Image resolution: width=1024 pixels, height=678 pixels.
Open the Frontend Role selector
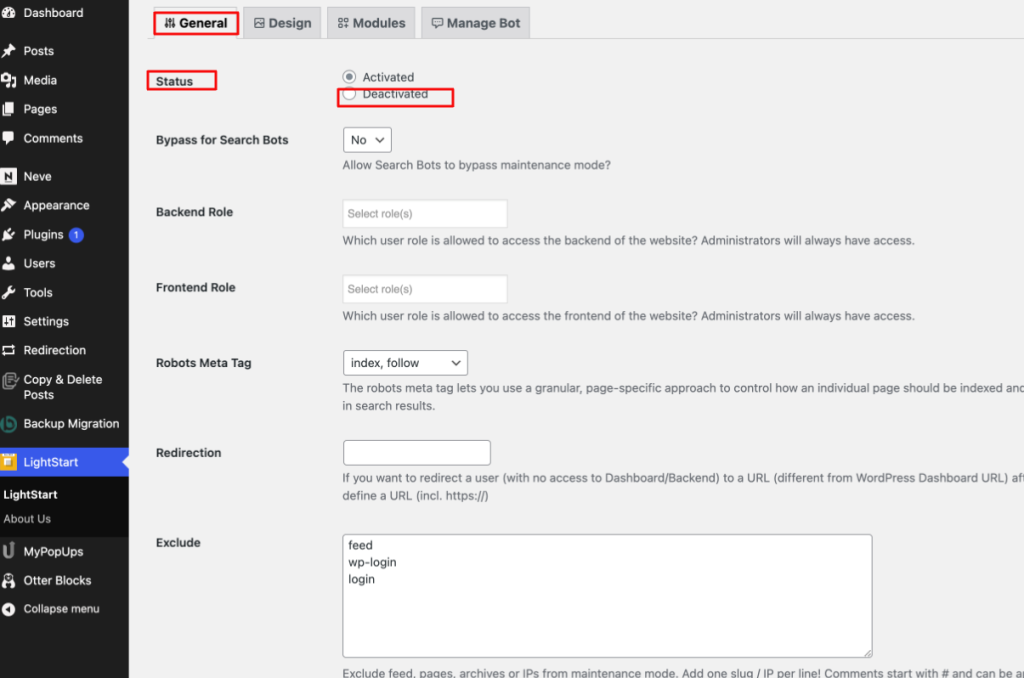point(424,289)
